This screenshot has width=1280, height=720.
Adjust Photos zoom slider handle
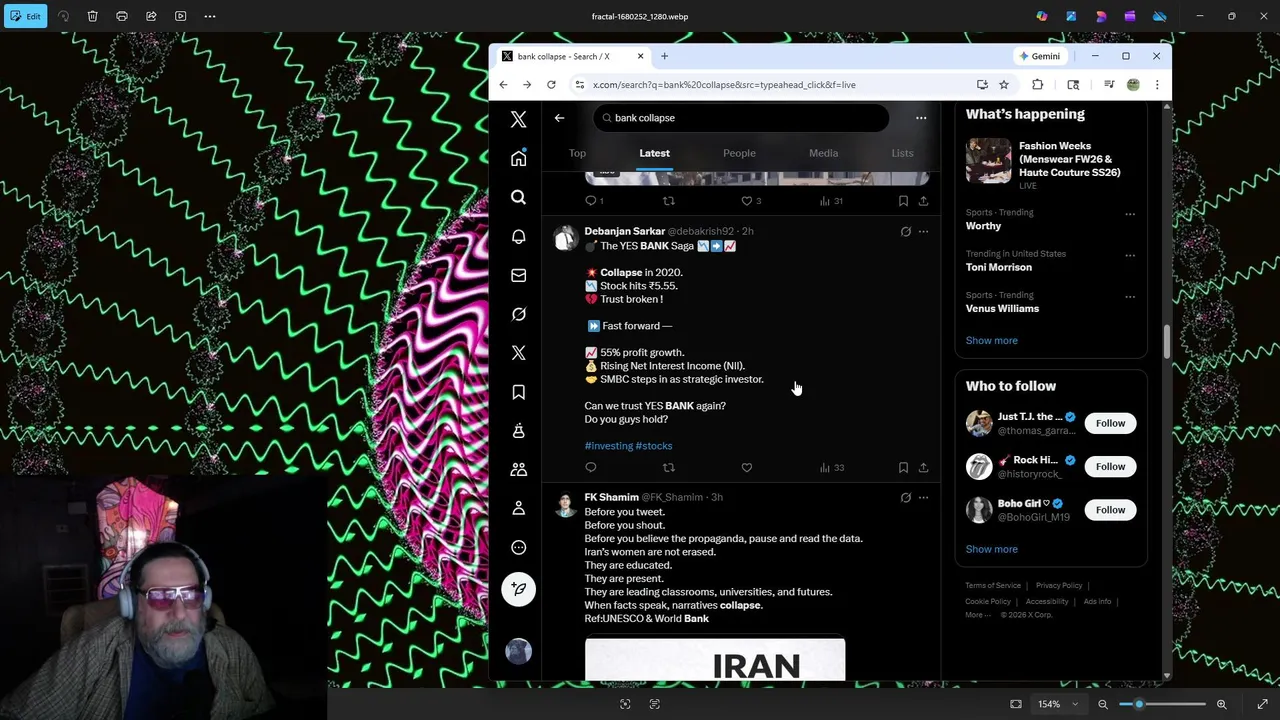pyautogui.click(x=1139, y=704)
